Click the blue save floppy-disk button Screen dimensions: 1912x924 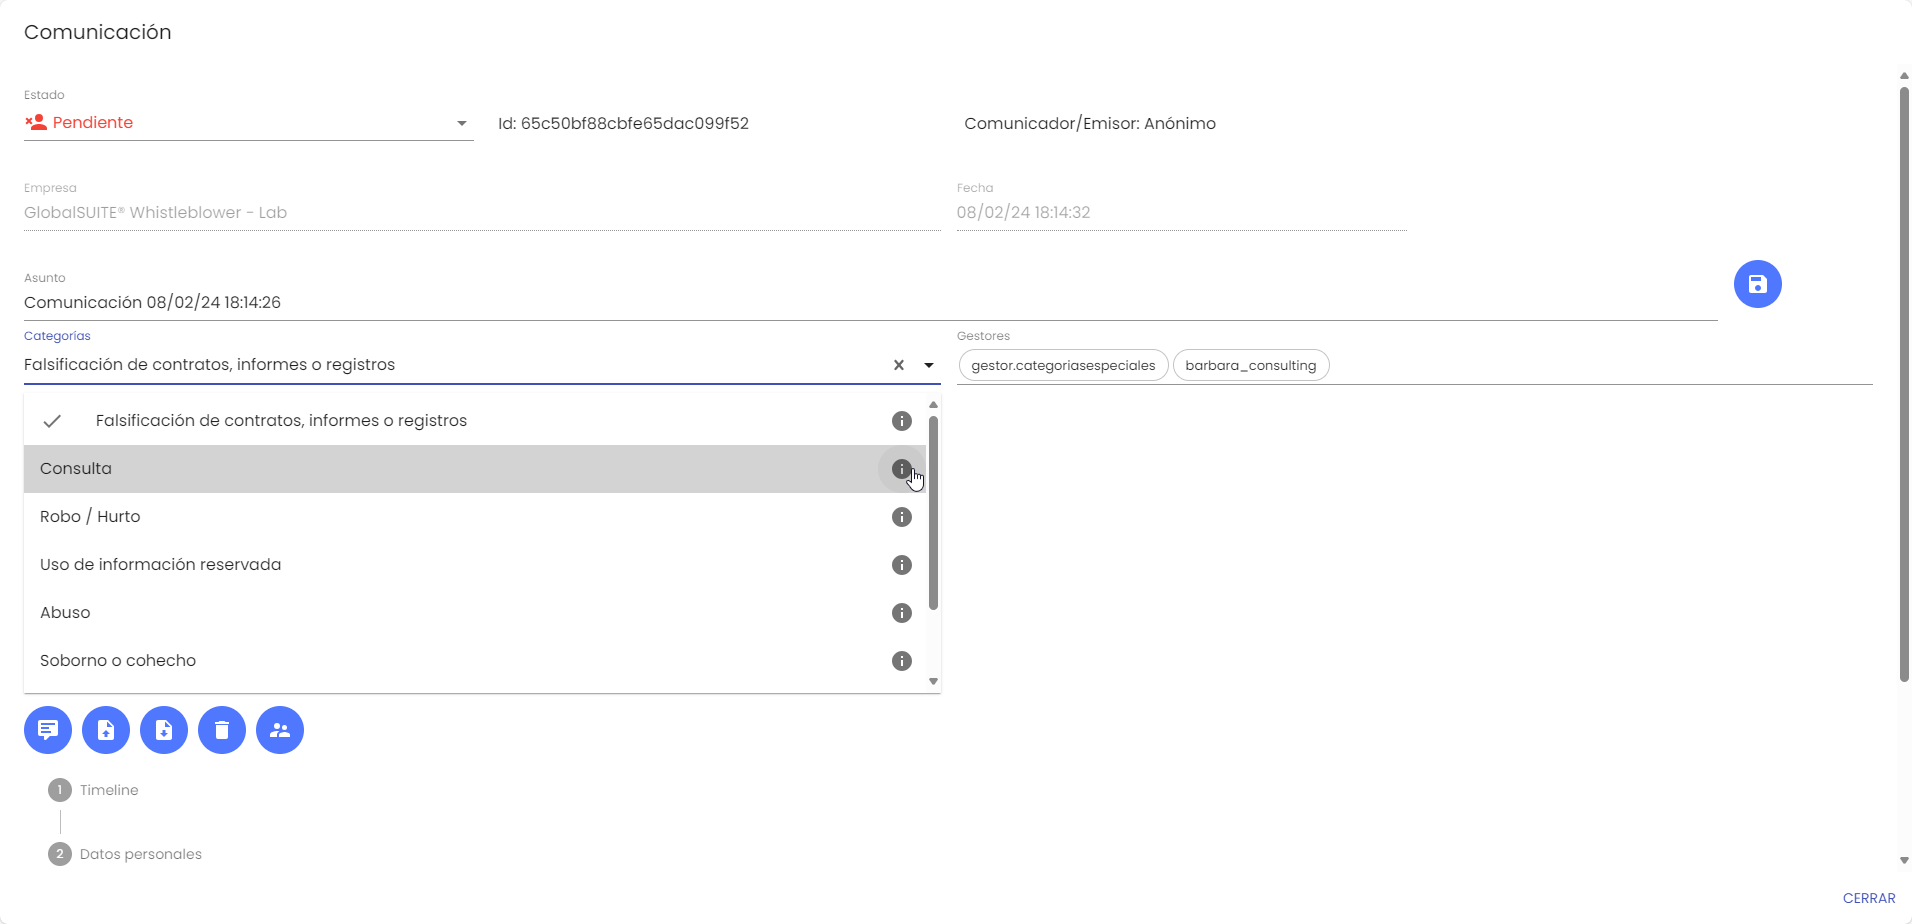(x=1757, y=284)
